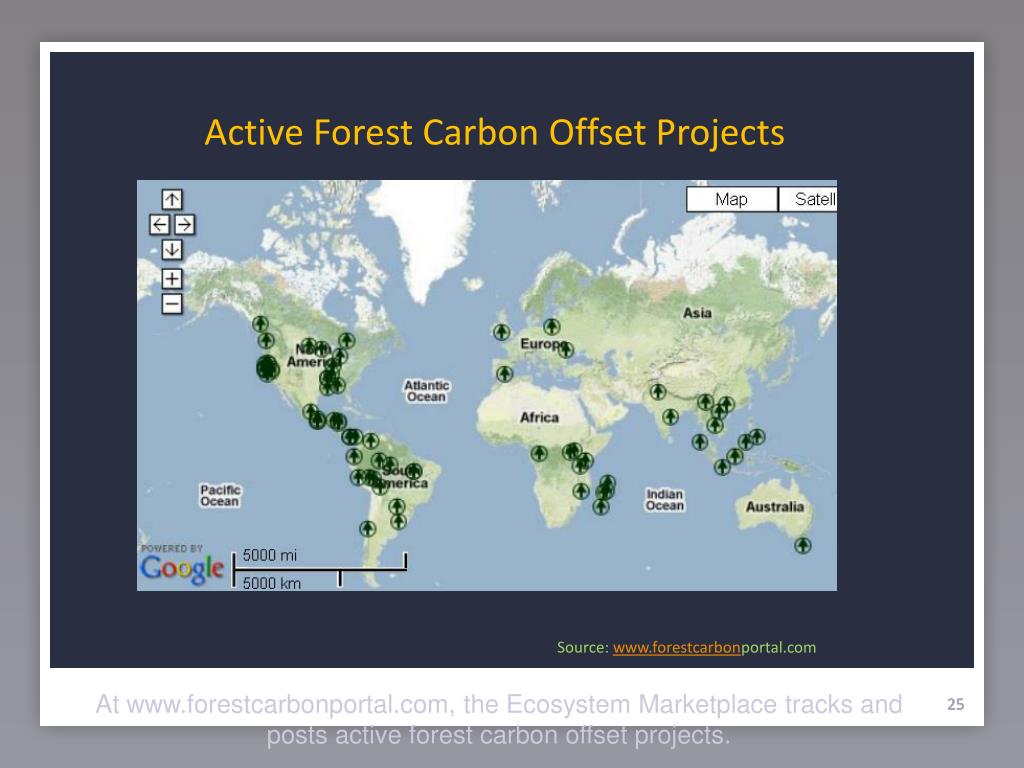Switch to the Satellite view tab
1024x768 pixels.
point(808,199)
